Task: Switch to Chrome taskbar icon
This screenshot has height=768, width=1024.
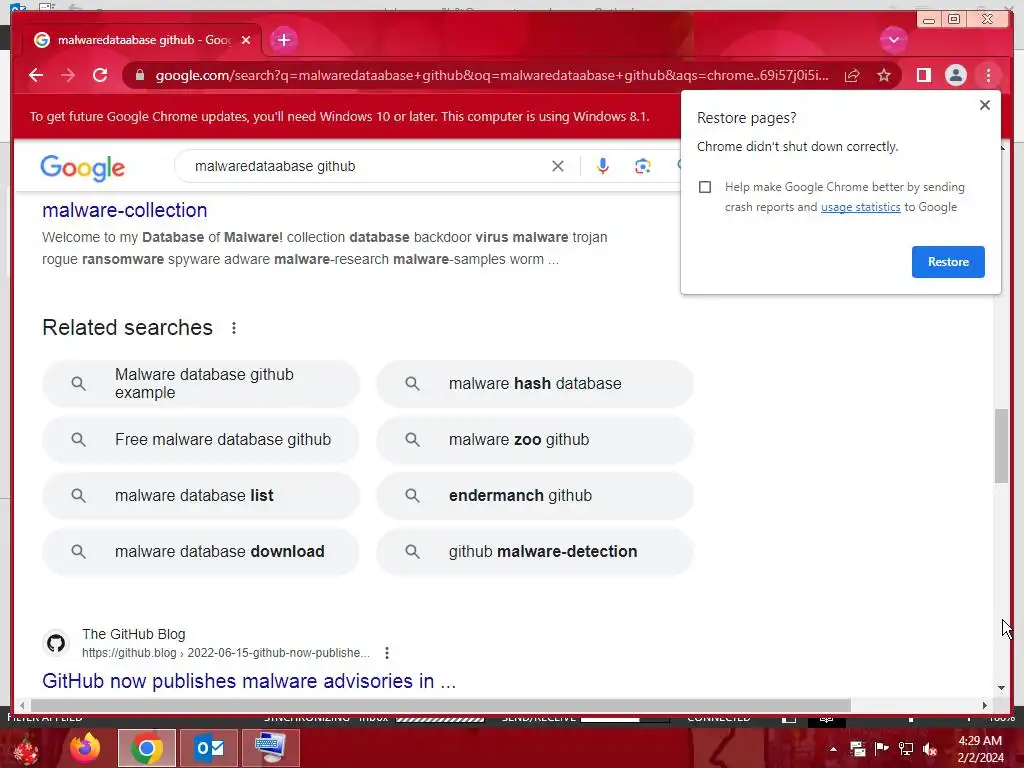Action: [x=147, y=748]
